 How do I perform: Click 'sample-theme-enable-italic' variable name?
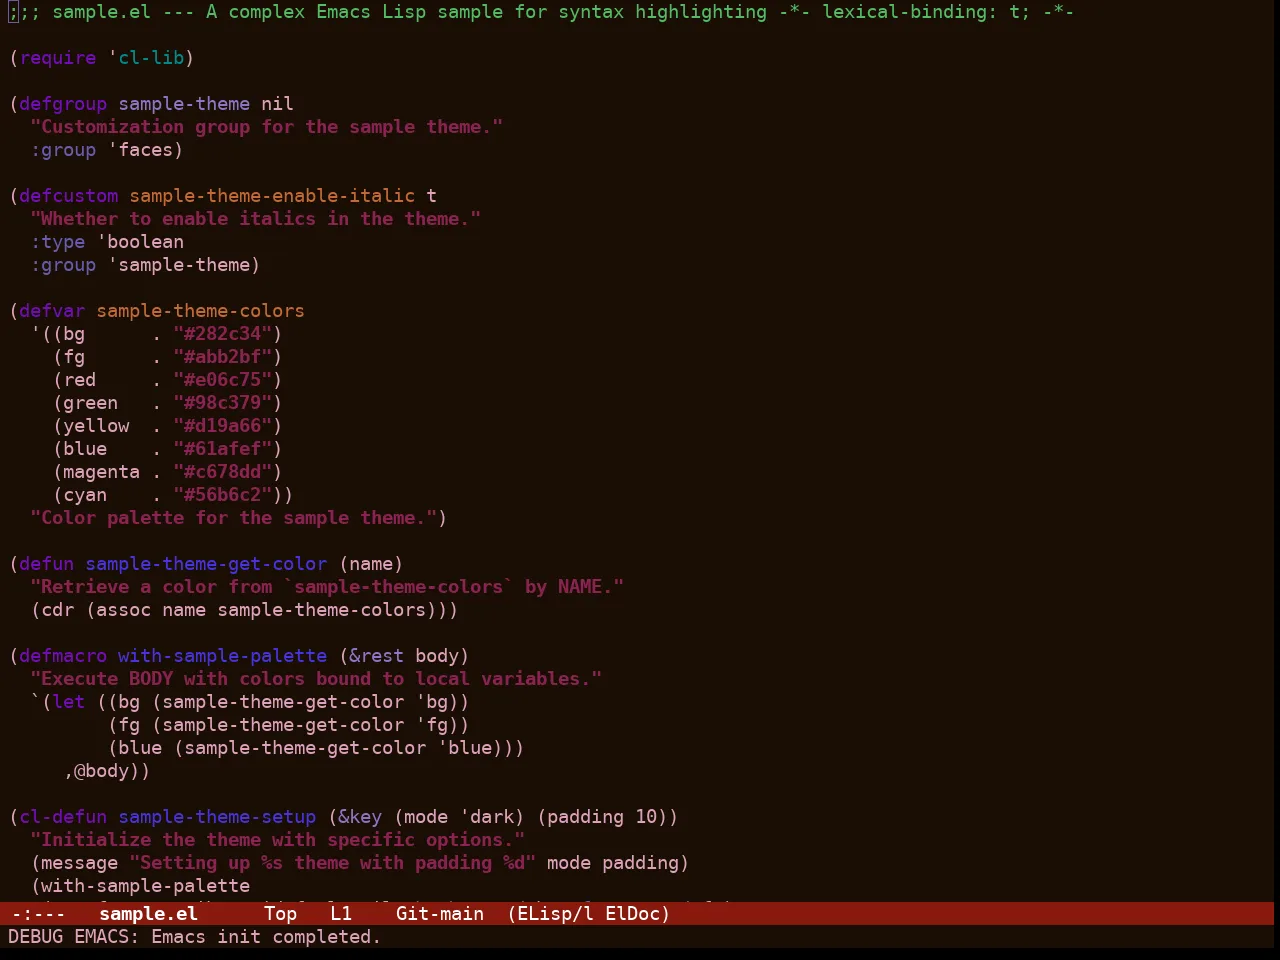click(x=272, y=196)
